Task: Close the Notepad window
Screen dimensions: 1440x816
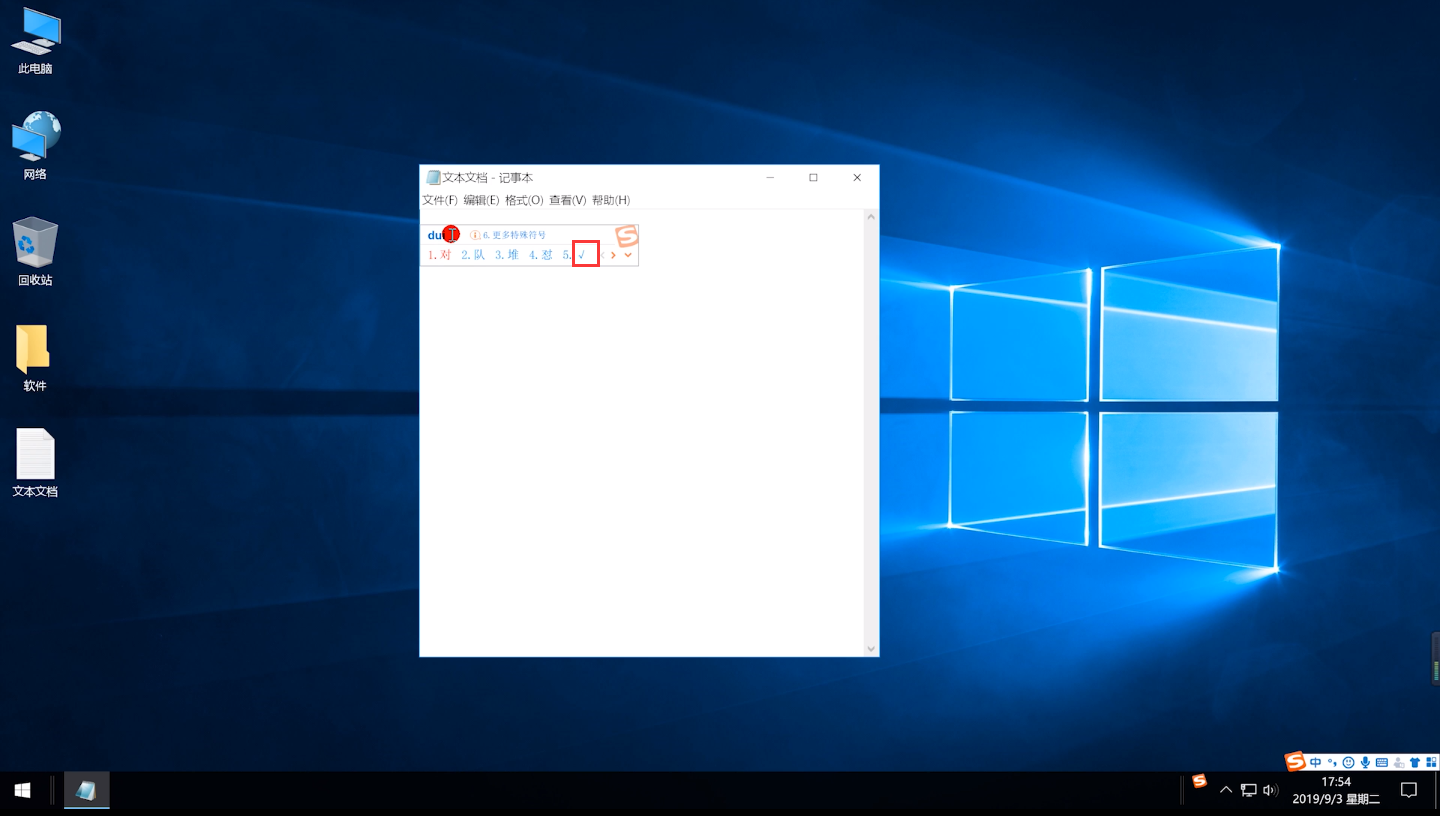Action: (857, 178)
